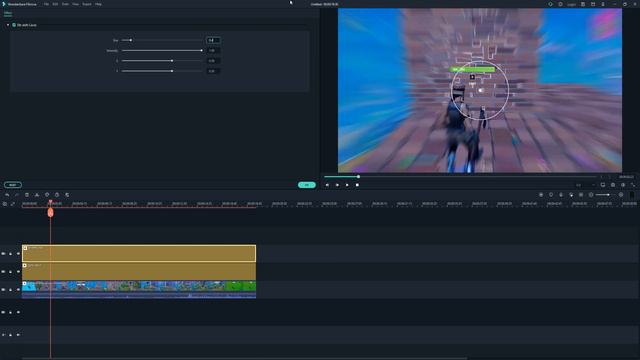
Task: Click the Undo arrow icon
Action: (x=7, y=195)
